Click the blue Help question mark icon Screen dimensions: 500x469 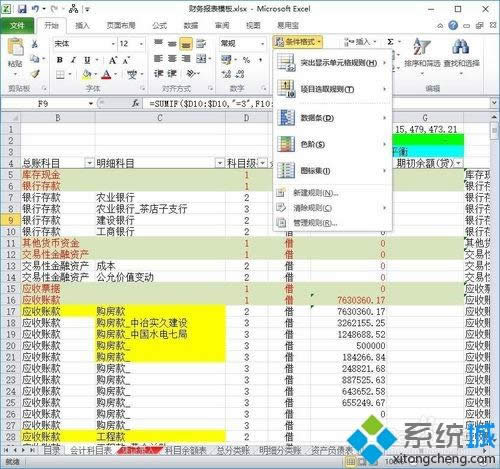453,25
